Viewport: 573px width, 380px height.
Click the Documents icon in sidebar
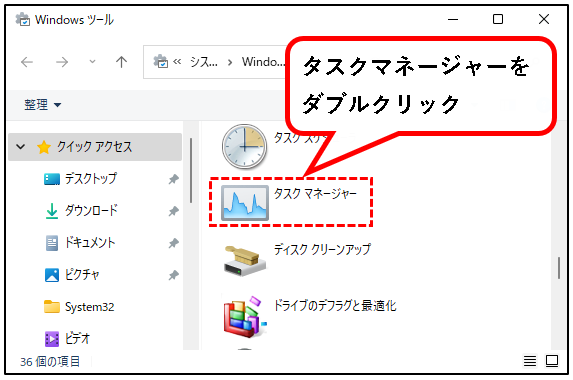pos(52,243)
